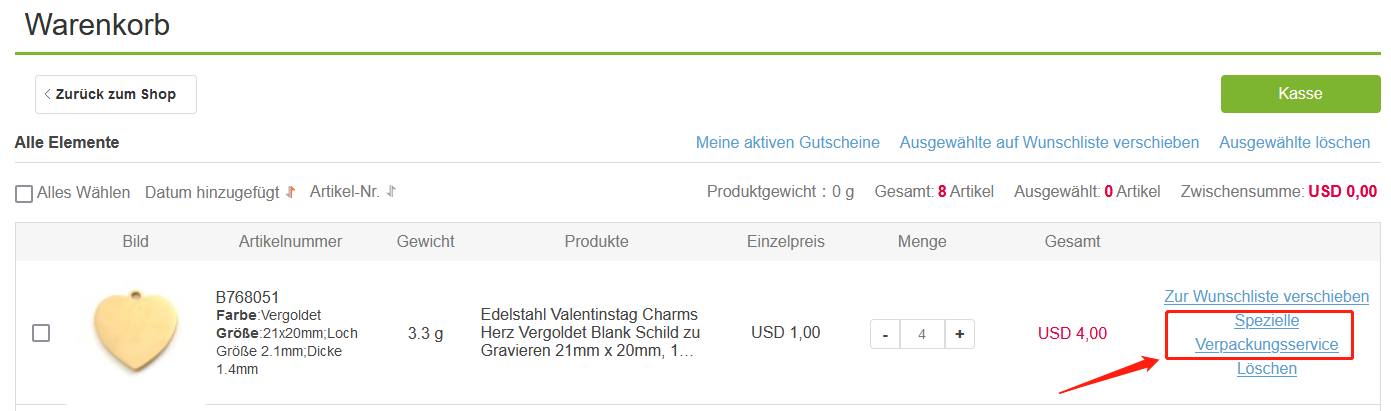The height and width of the screenshot is (411, 1391).
Task: Click the sort arrows next to Datum hinzugefügt
Action: (291, 192)
